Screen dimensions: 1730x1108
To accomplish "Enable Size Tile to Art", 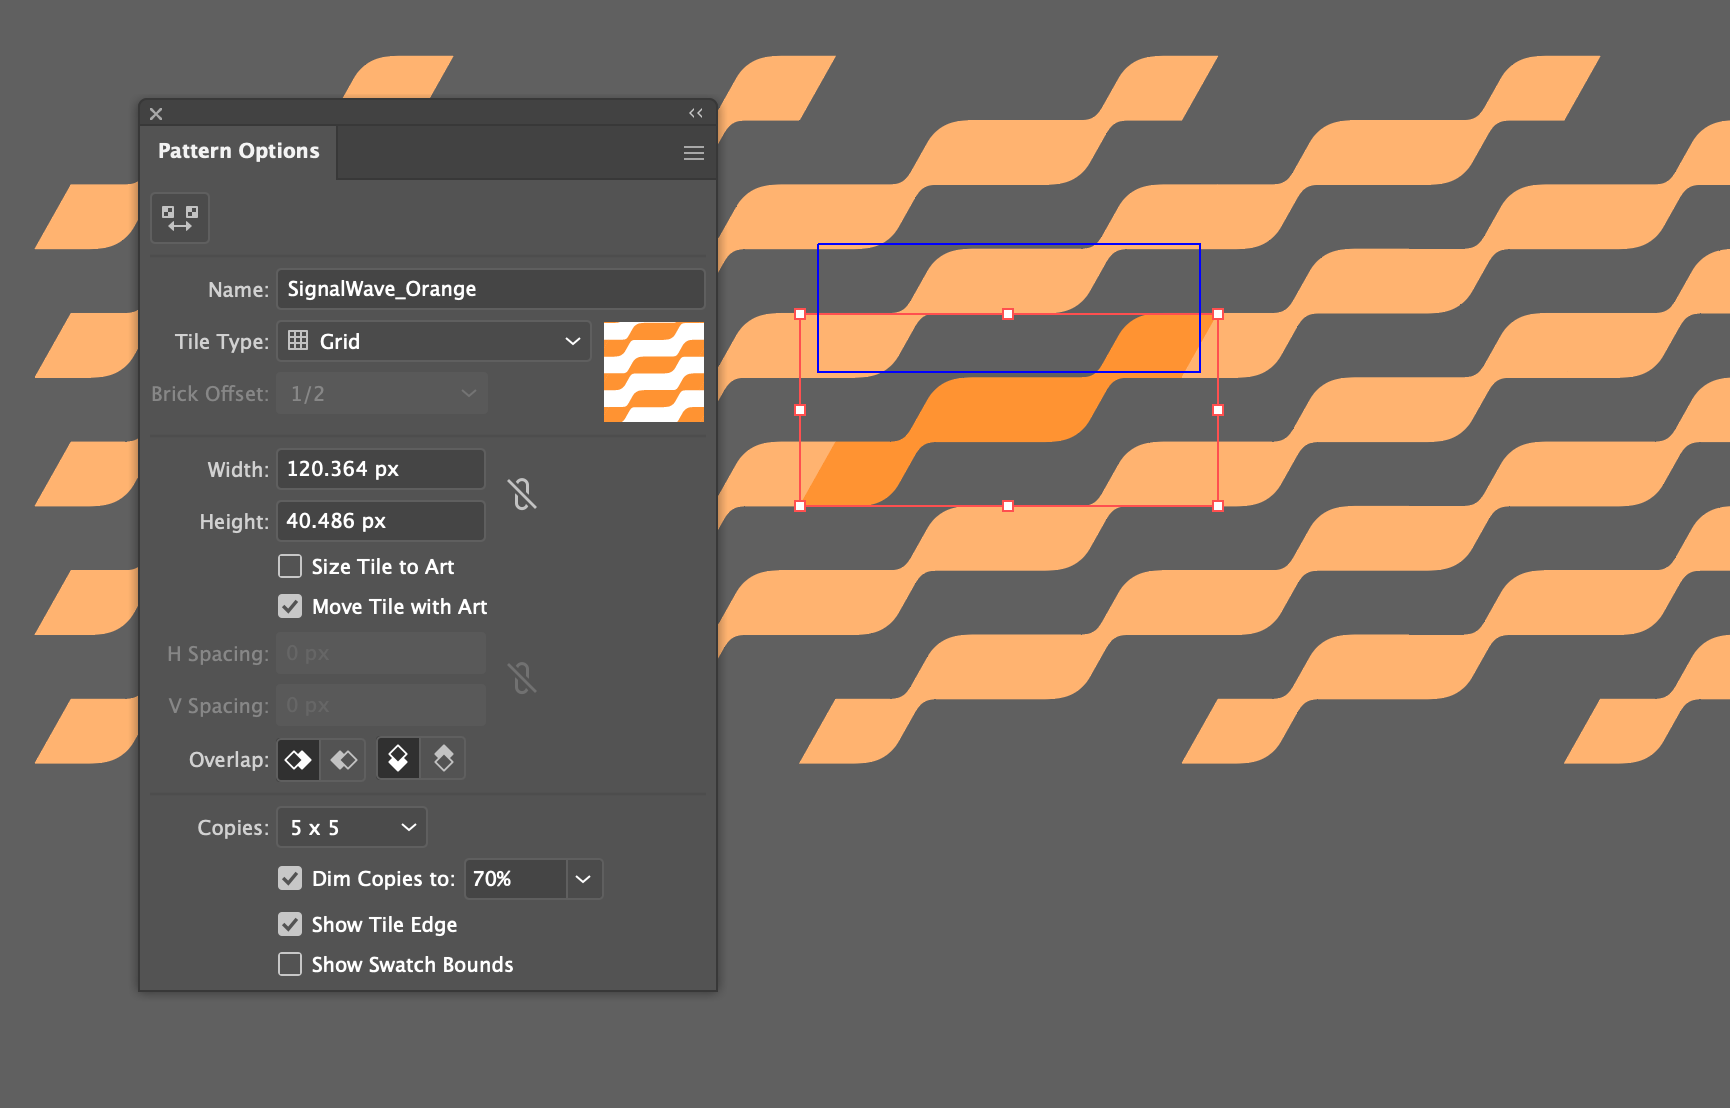I will point(289,566).
